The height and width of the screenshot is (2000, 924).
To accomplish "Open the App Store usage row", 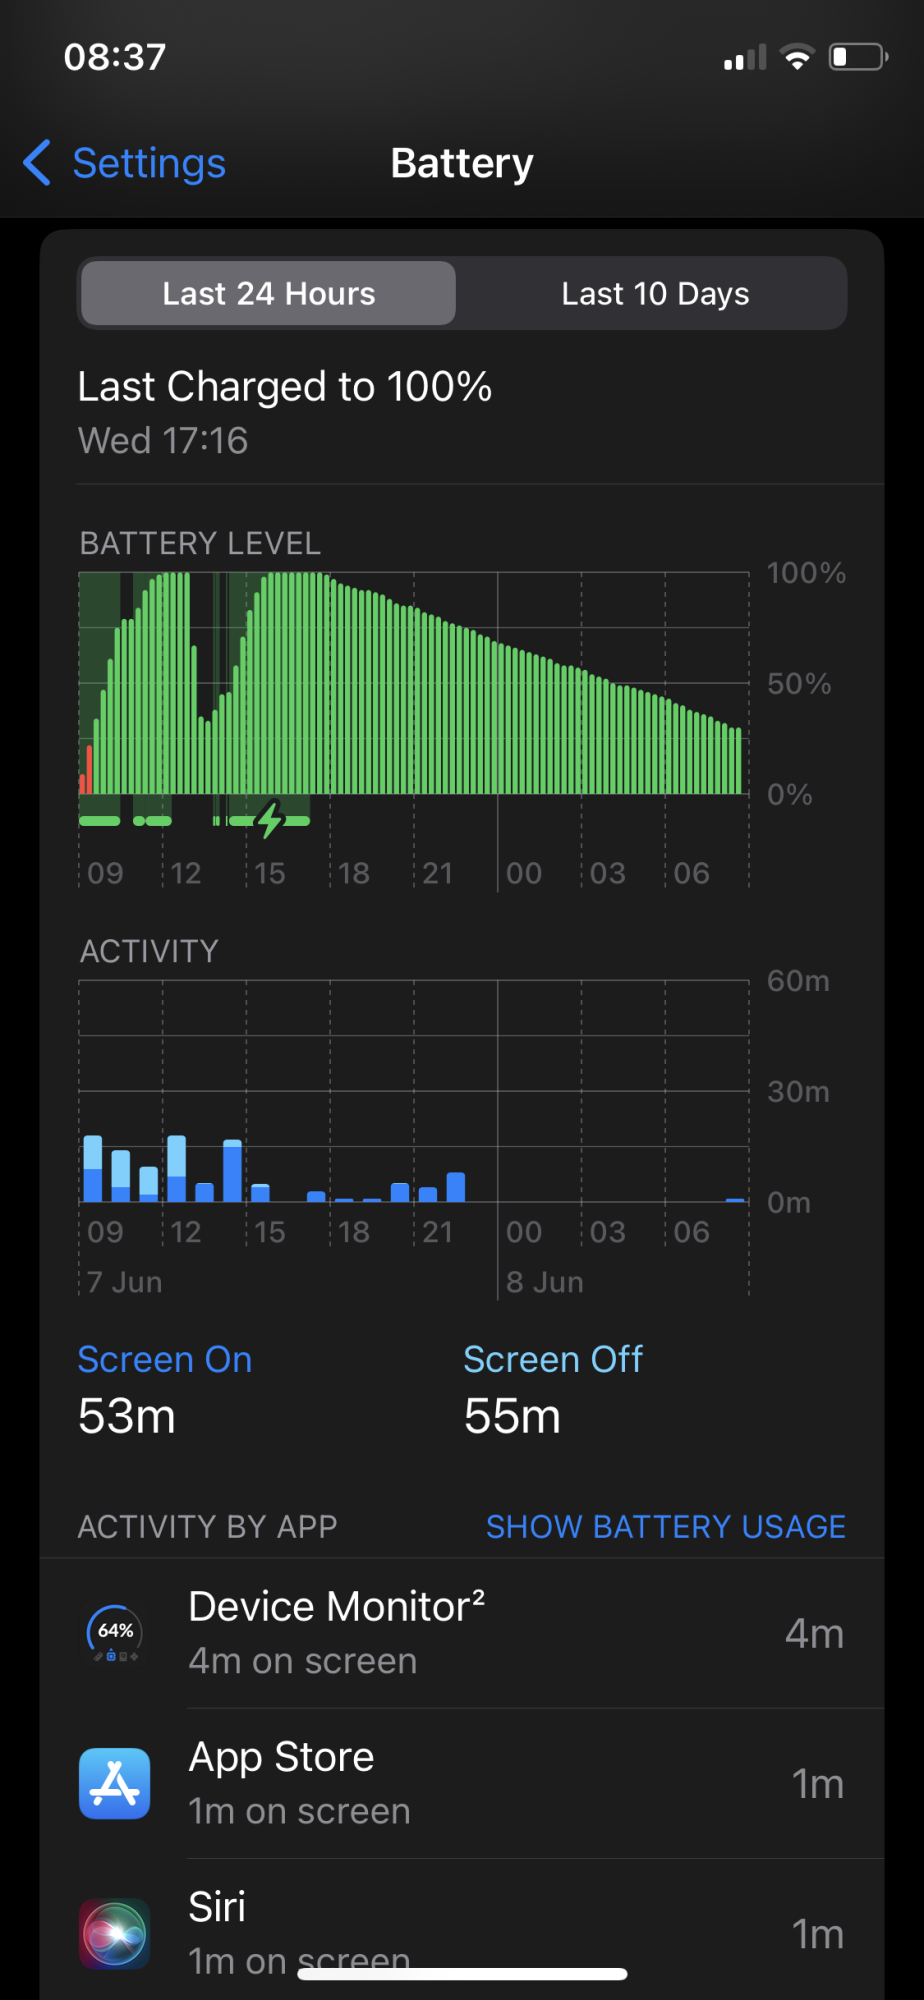I will point(462,1783).
